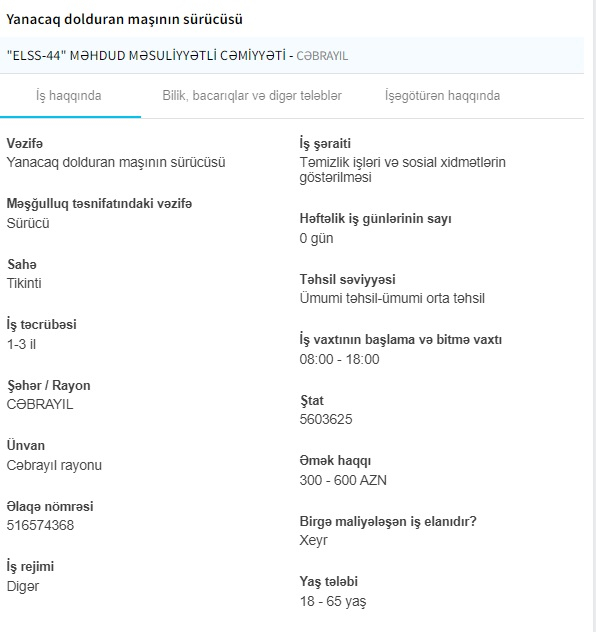Click the CƏBRAYIL location next to company name
This screenshot has width=596, height=632.
tap(322, 56)
